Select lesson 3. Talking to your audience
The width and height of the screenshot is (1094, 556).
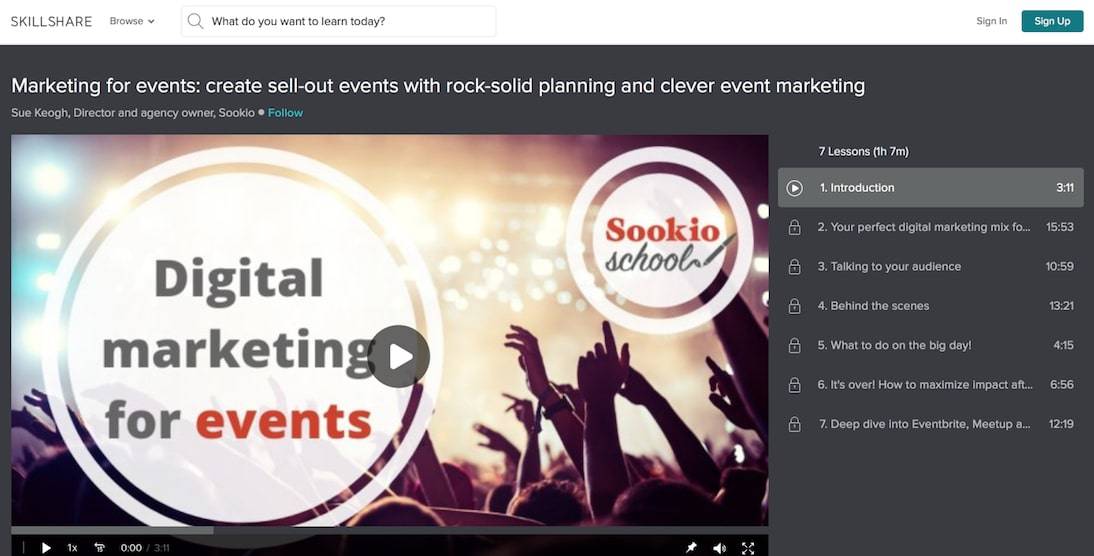(931, 266)
